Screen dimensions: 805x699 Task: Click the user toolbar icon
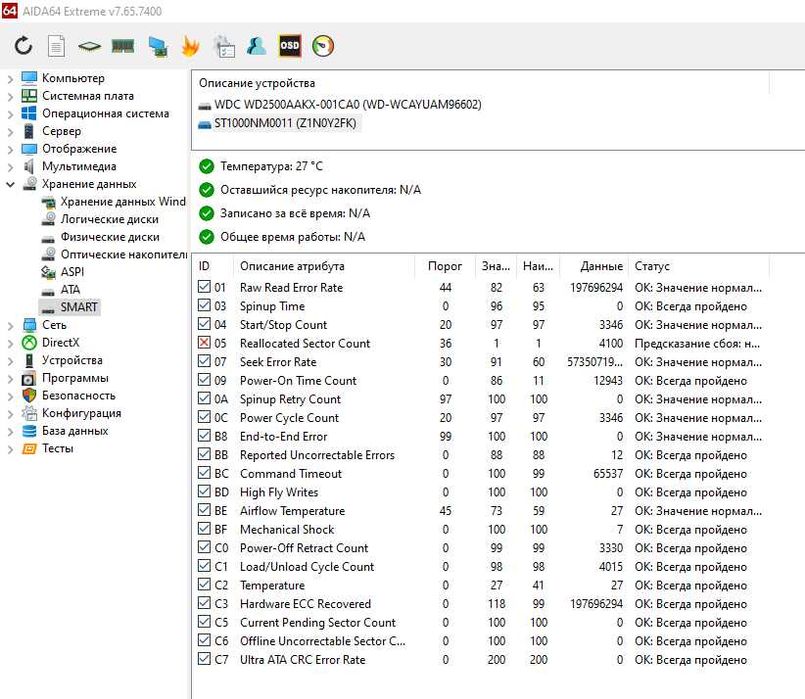point(256,46)
